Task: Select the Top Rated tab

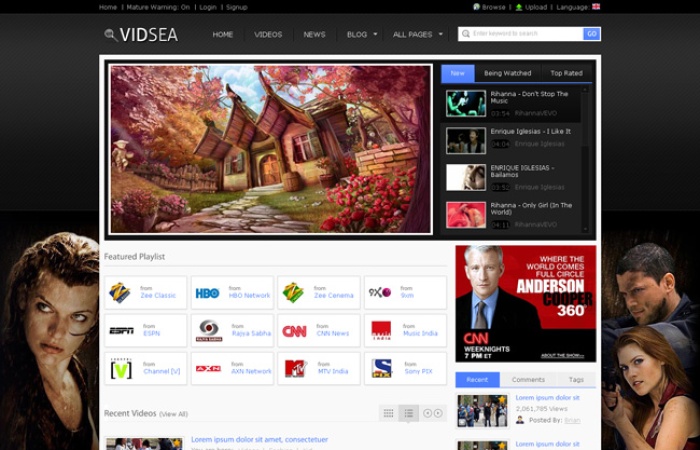Action: (x=566, y=73)
